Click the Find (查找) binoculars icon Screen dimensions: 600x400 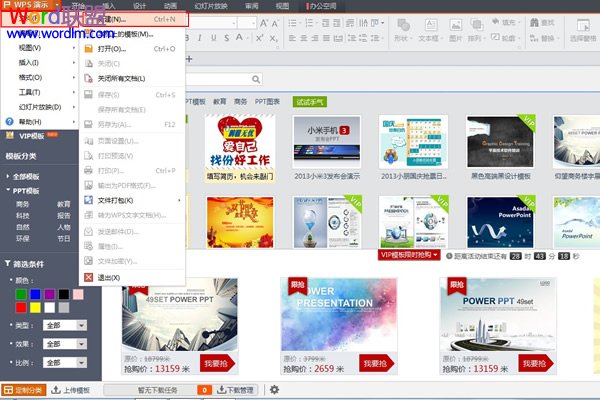pyautogui.click(x=534, y=22)
